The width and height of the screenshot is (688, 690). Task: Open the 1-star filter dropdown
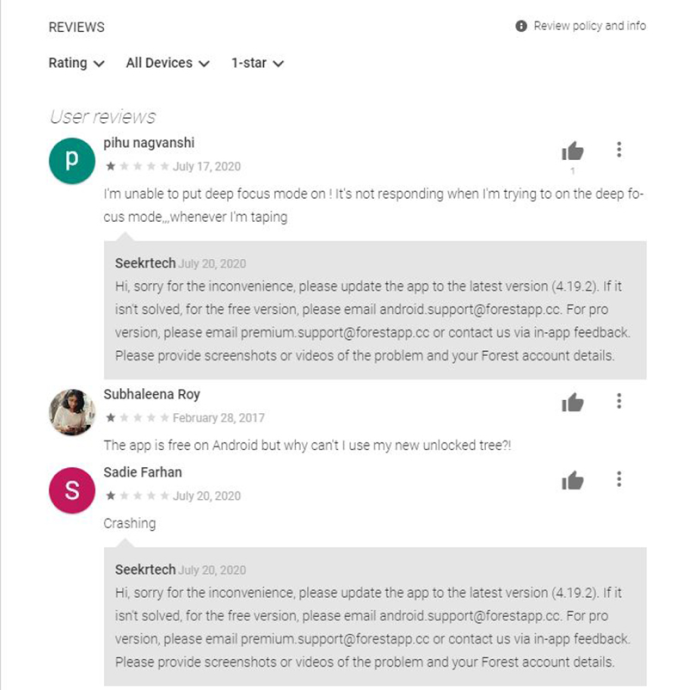(257, 63)
